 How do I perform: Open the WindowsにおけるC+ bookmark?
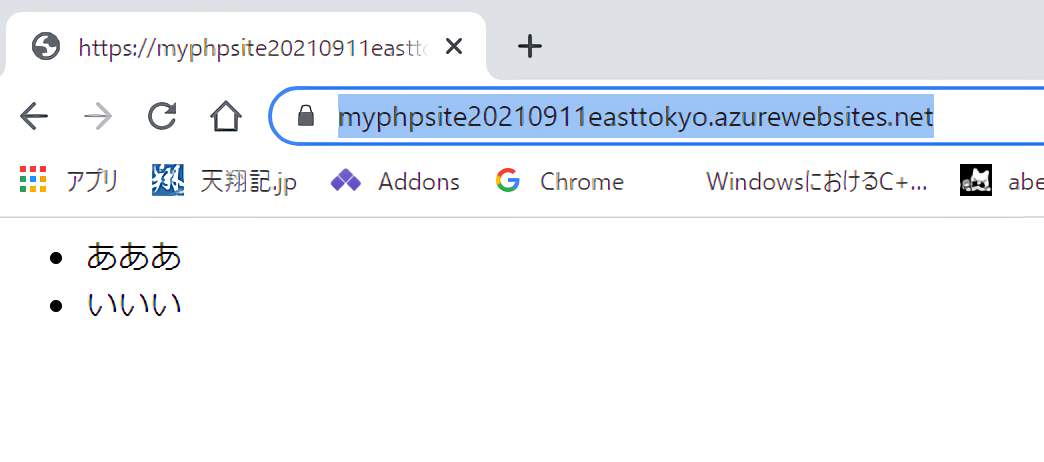pyautogui.click(x=816, y=181)
